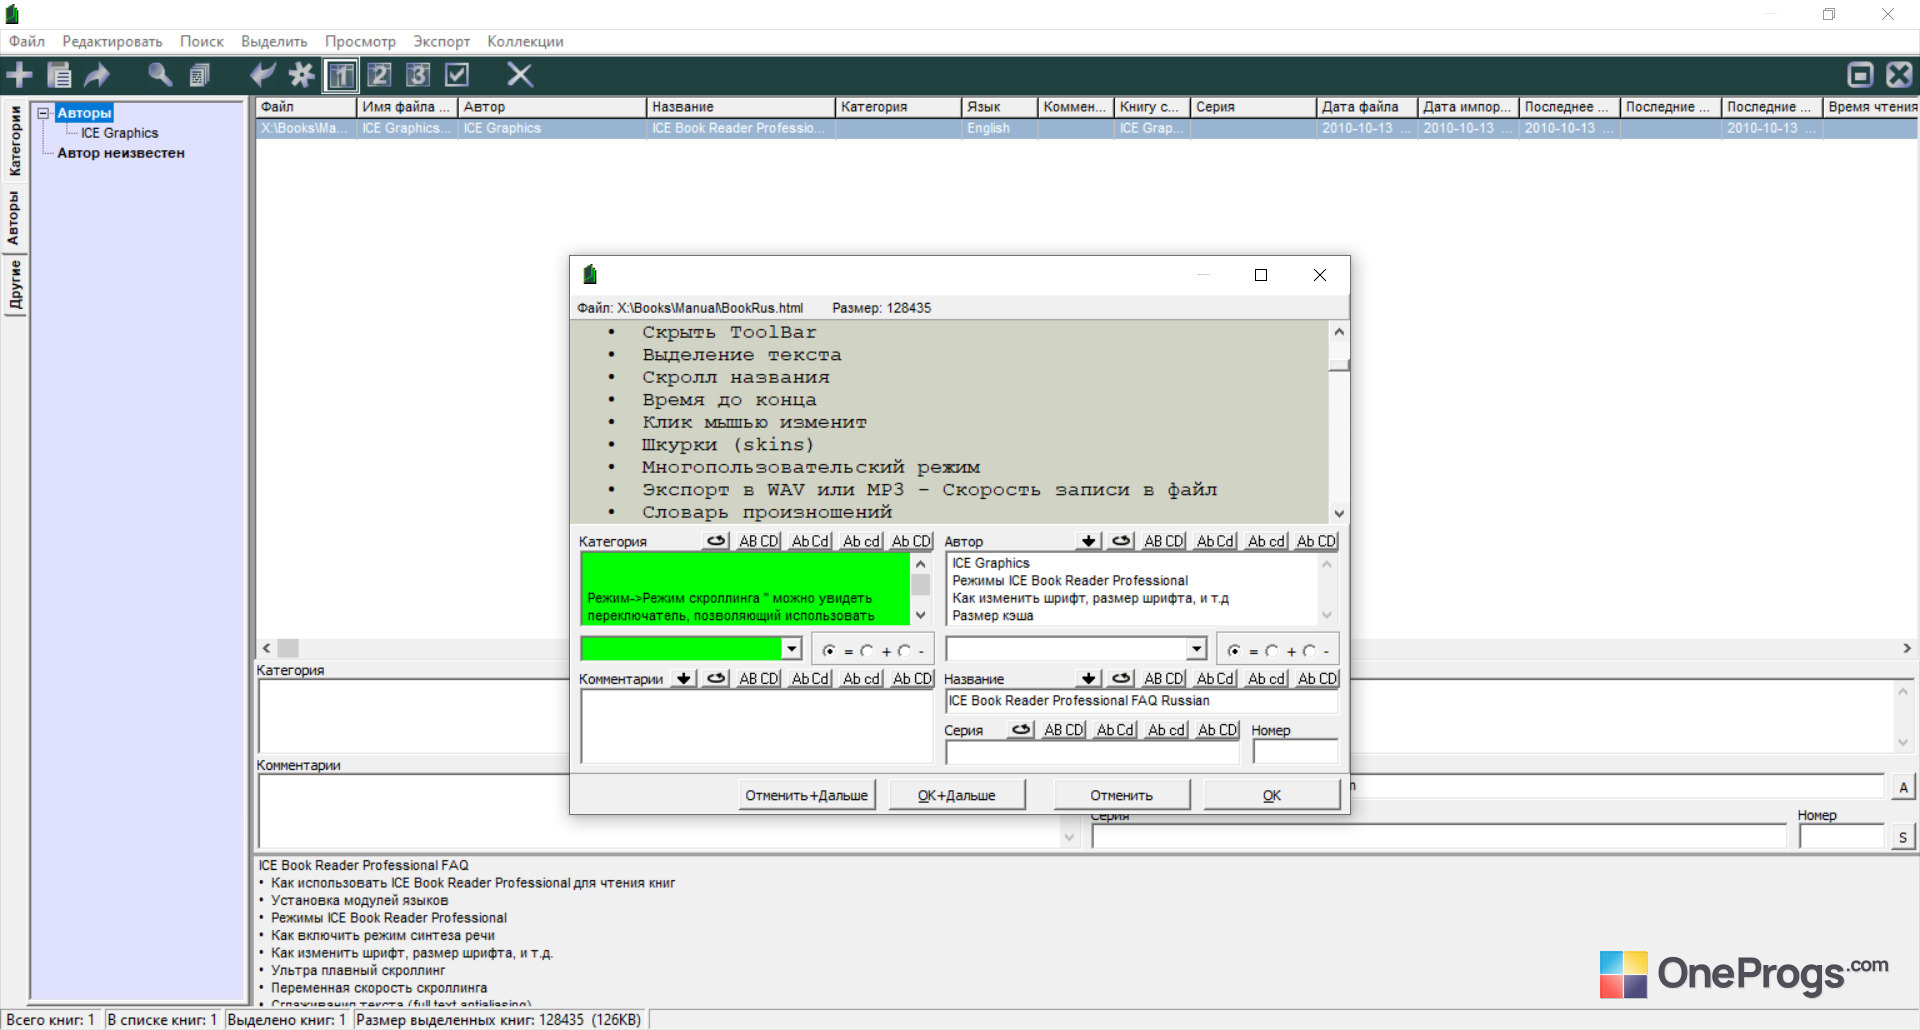1920x1030 pixels.
Task: Select the '+' radio button for Категория
Action: click(866, 651)
